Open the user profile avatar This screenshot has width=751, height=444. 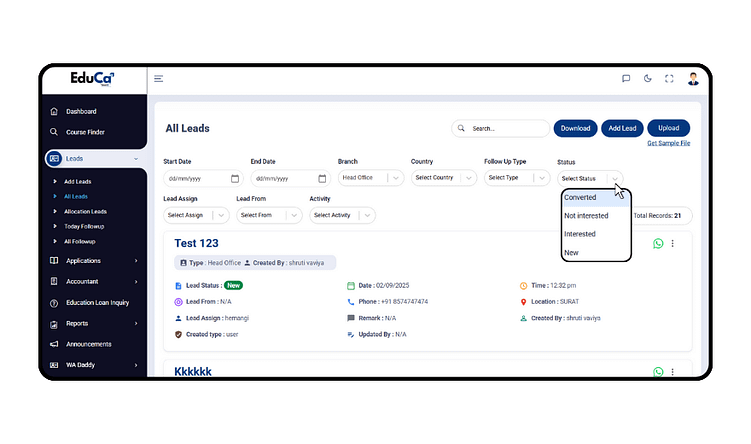[693, 79]
